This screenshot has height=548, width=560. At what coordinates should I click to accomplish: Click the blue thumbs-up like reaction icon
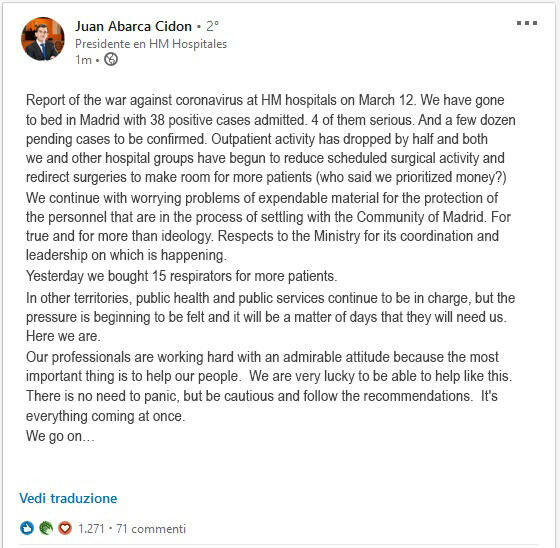tap(27, 528)
